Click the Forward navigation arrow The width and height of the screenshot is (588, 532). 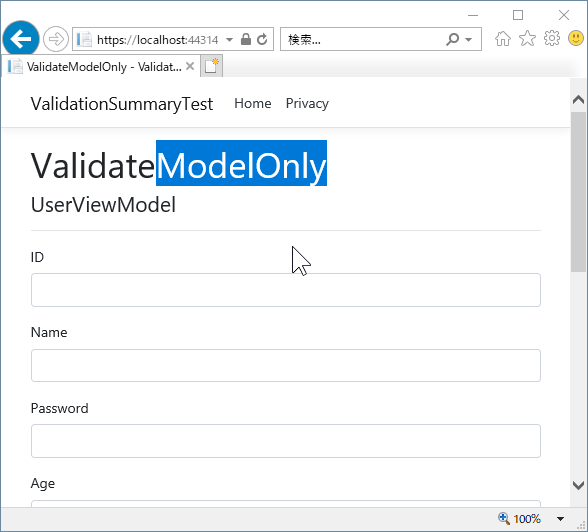tap(56, 39)
